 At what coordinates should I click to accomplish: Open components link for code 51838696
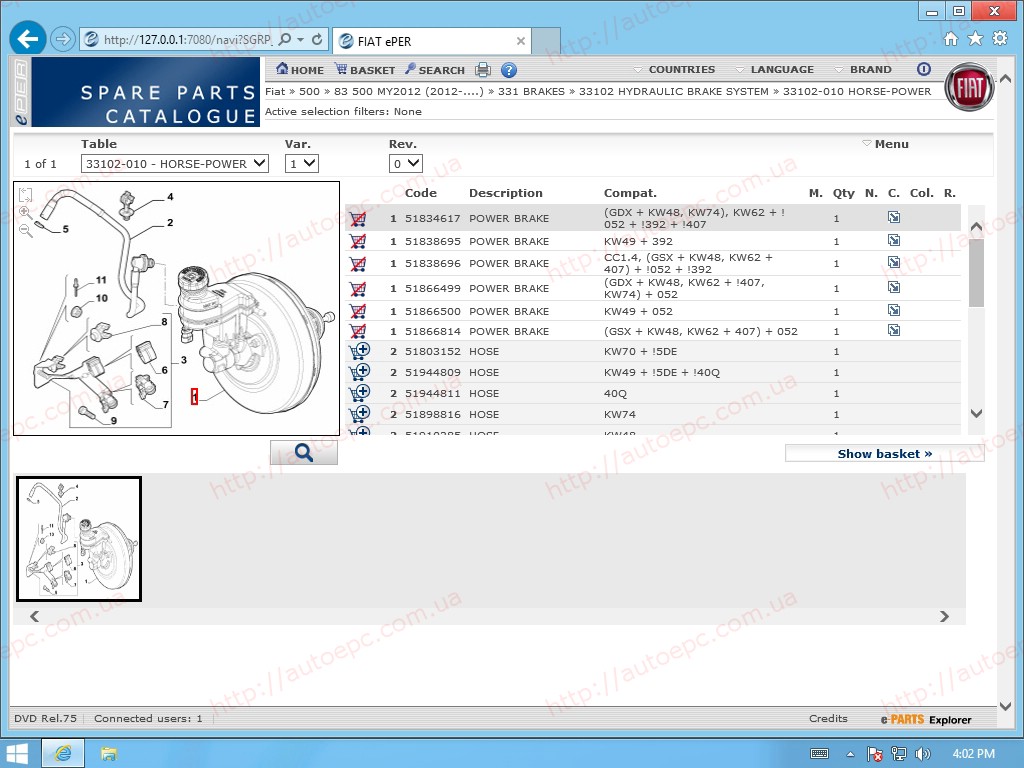(894, 263)
